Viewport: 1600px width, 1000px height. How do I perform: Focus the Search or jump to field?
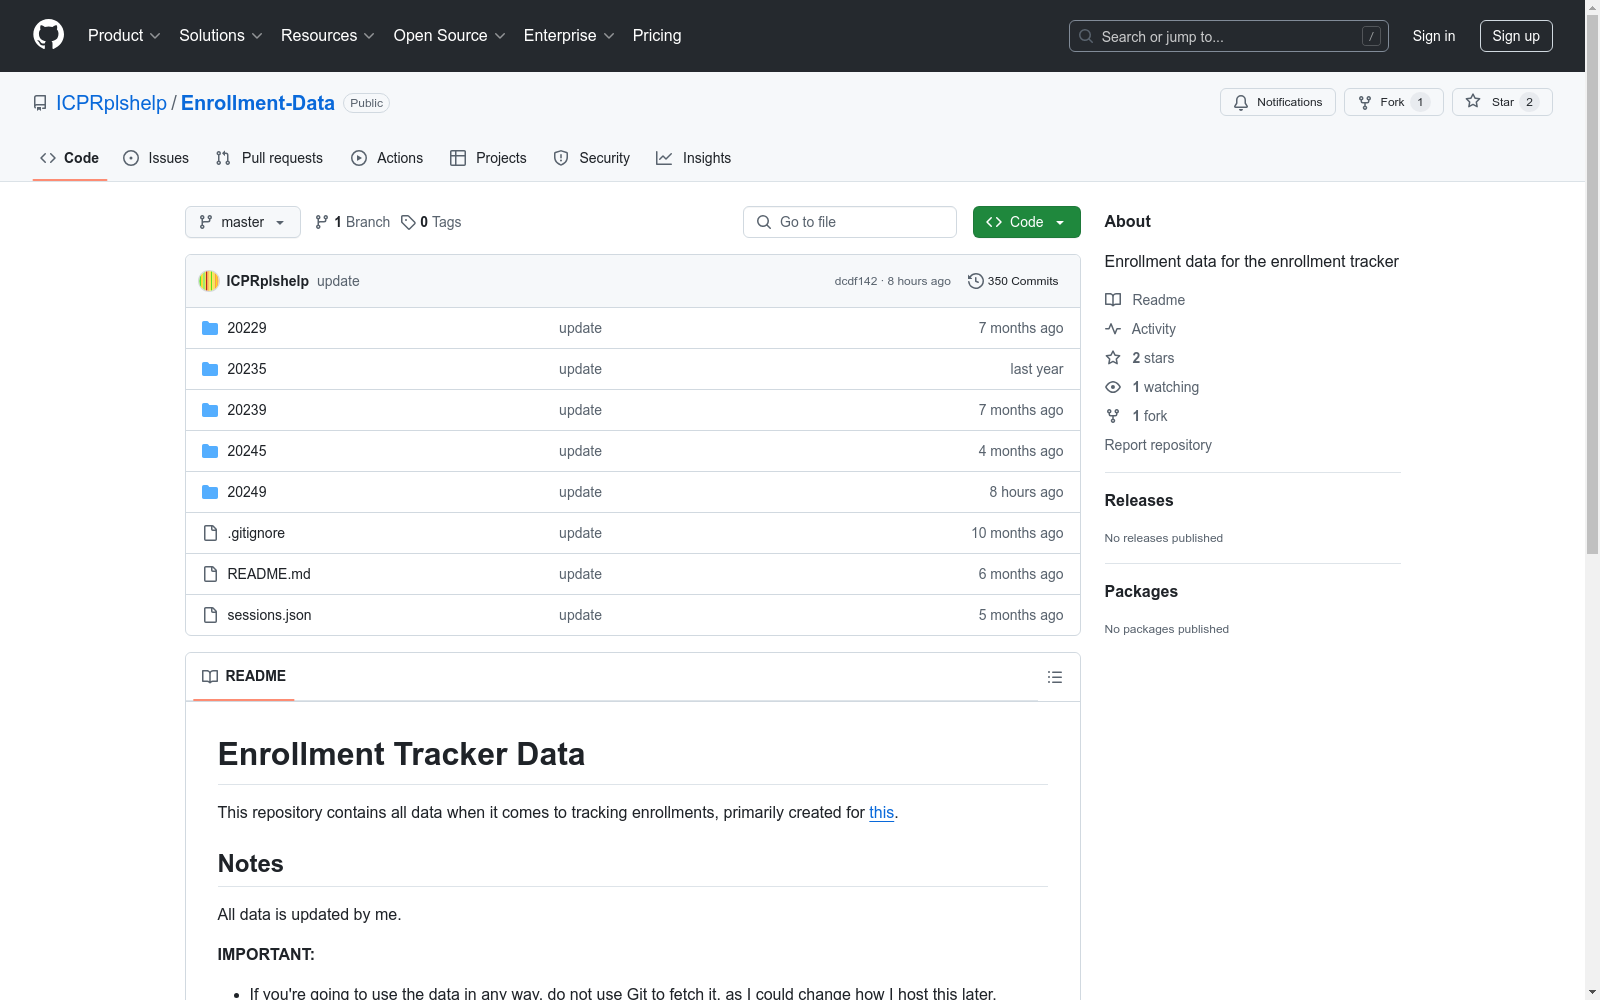[1229, 36]
